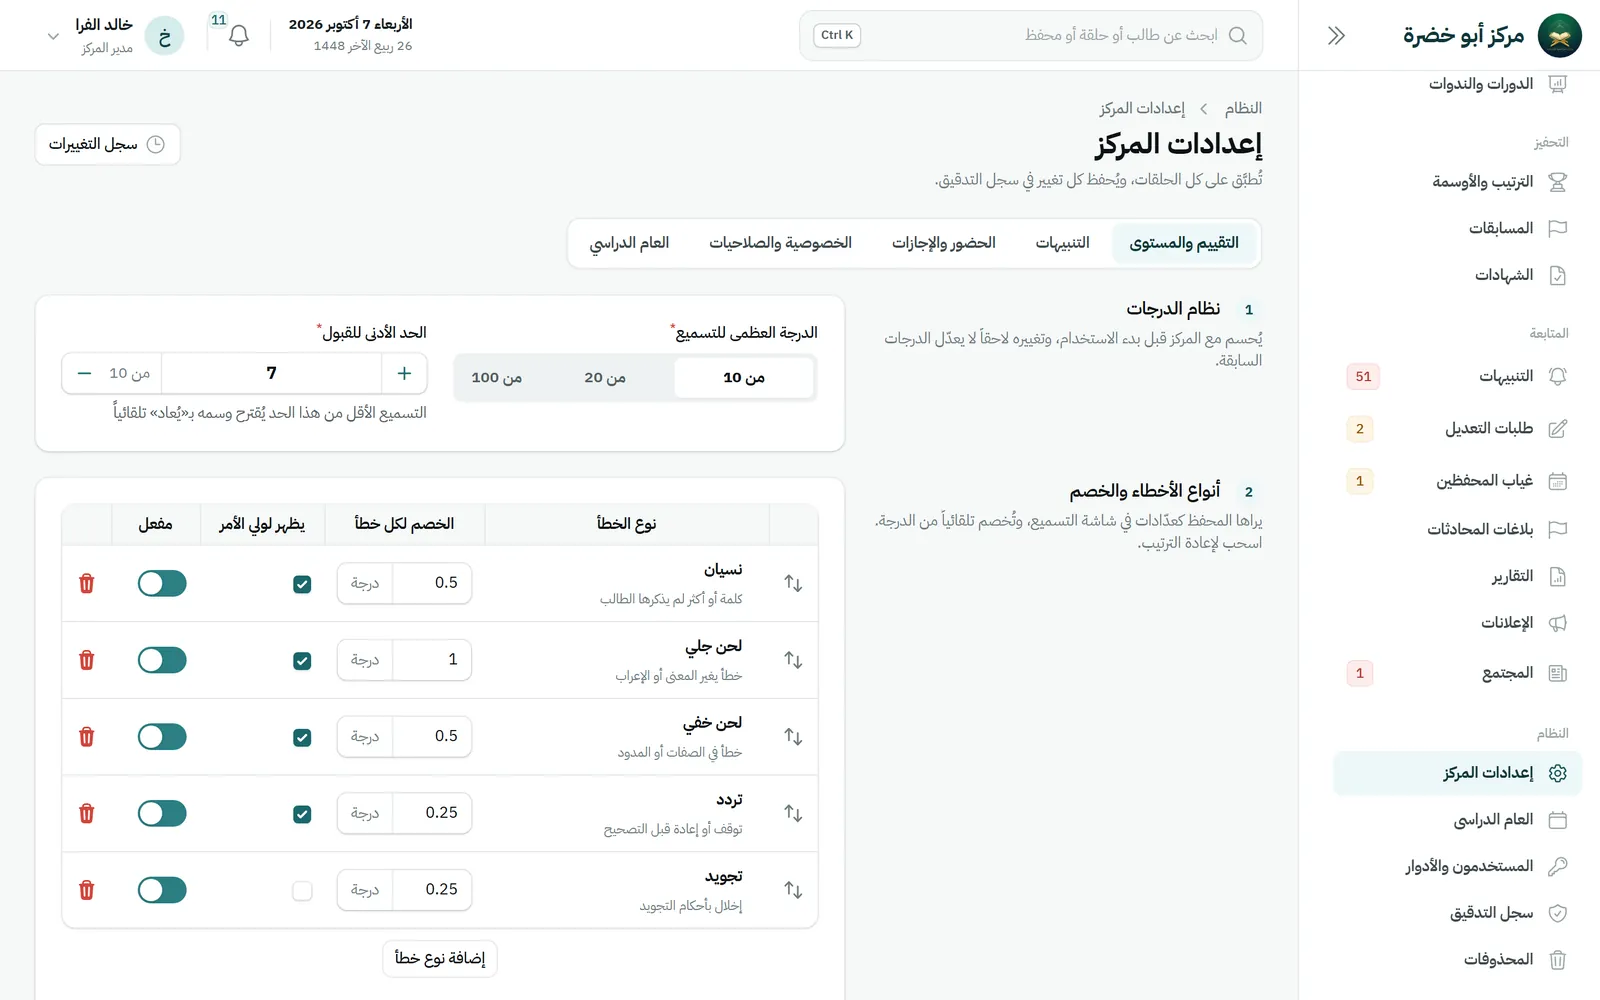This screenshot has height=1000, width=1600.
Task: Open the notifications bell in the header
Action: 238,36
